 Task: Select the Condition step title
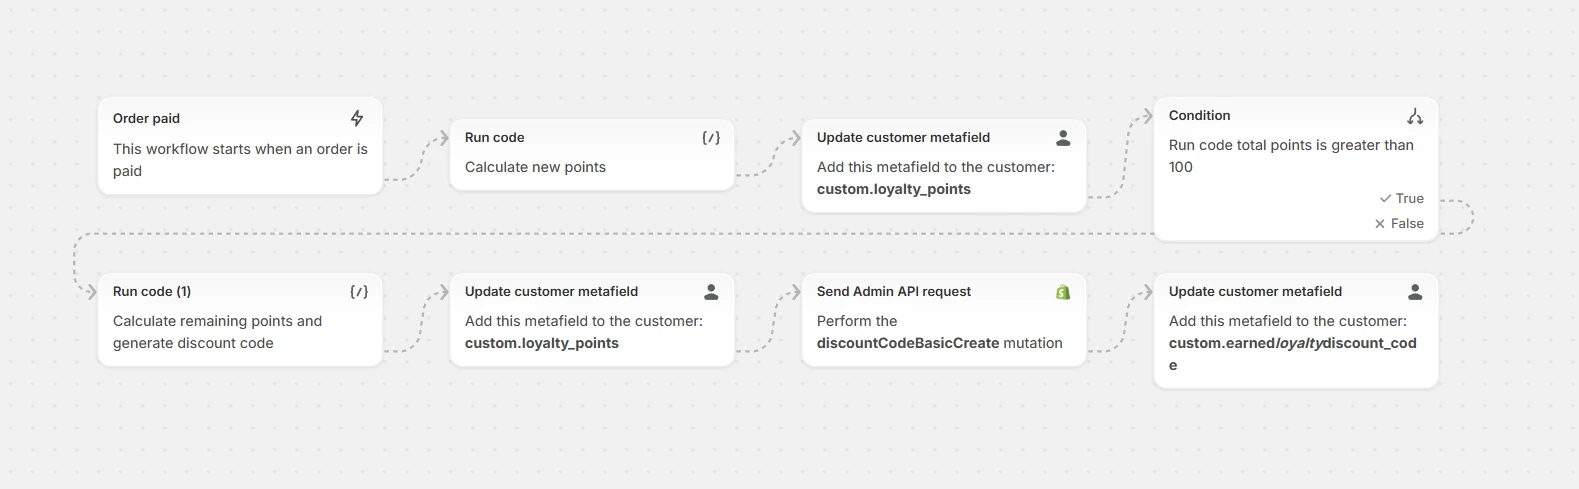point(1200,115)
